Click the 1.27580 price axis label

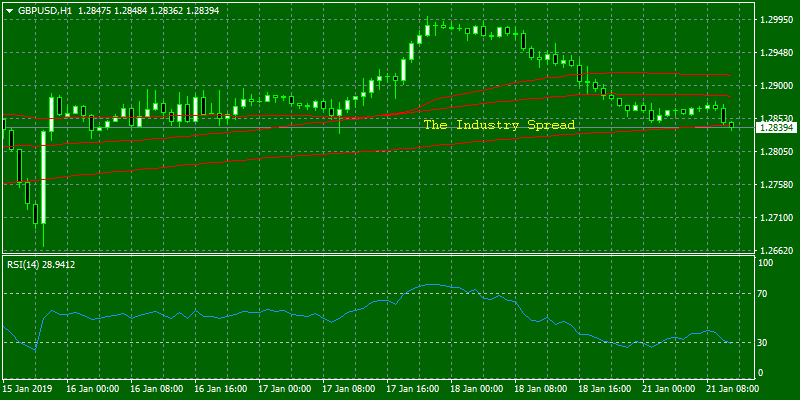[x=775, y=184]
